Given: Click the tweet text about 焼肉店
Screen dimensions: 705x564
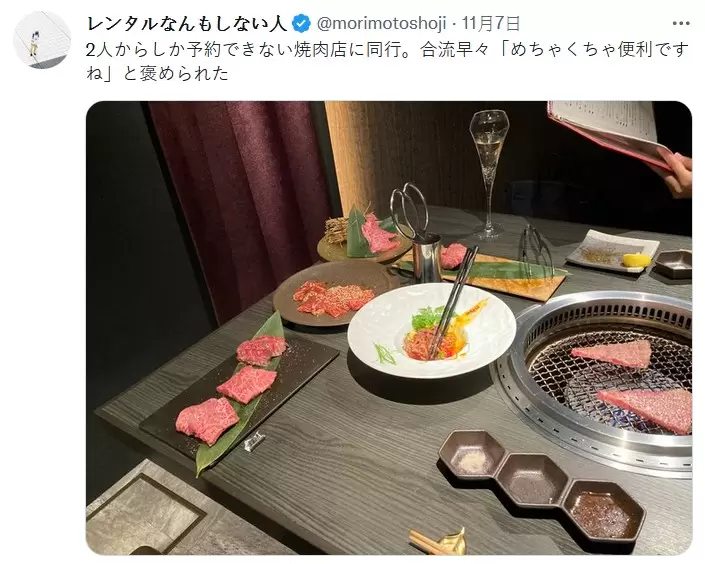Looking at the screenshot, I should [387, 62].
